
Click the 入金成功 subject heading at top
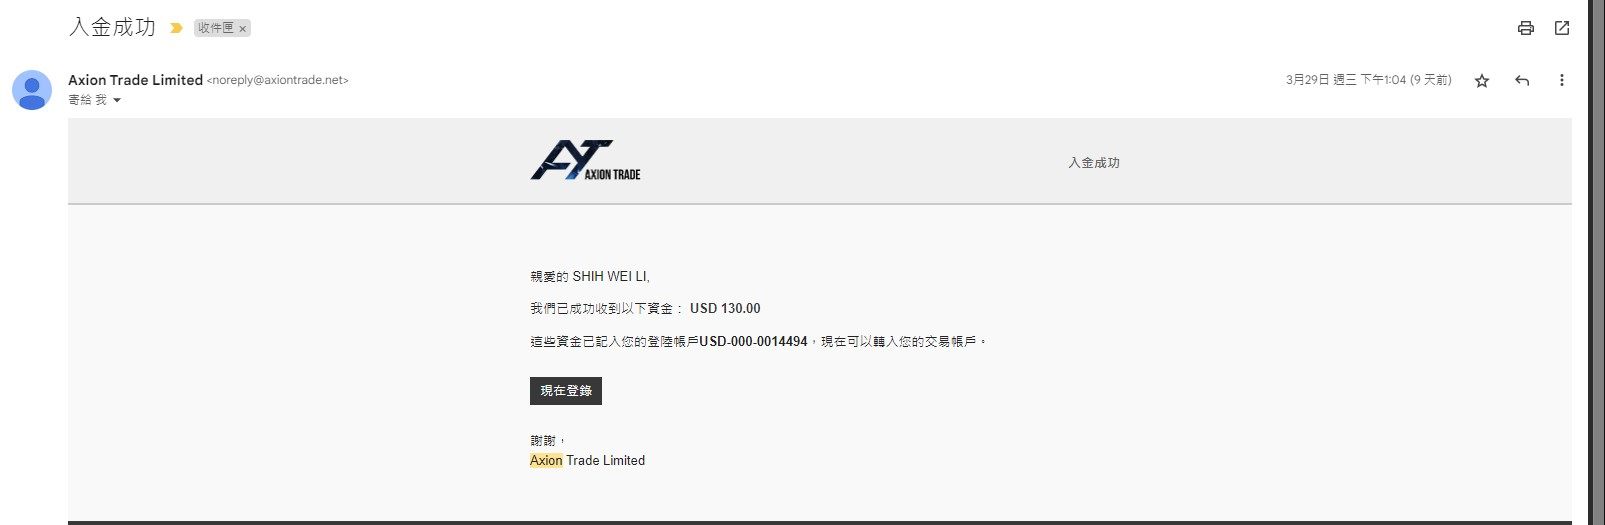click(112, 27)
